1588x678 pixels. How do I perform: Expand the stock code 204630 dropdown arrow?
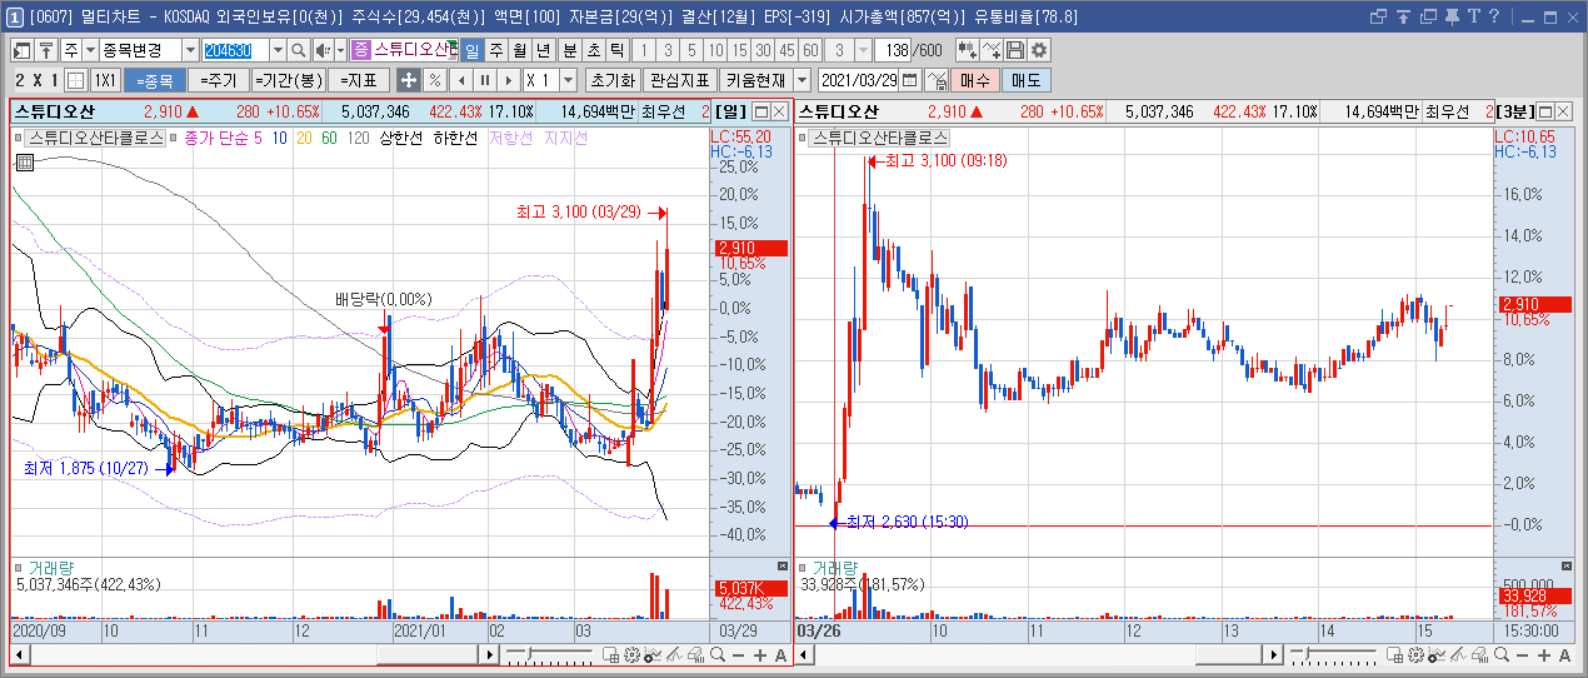[x=278, y=50]
